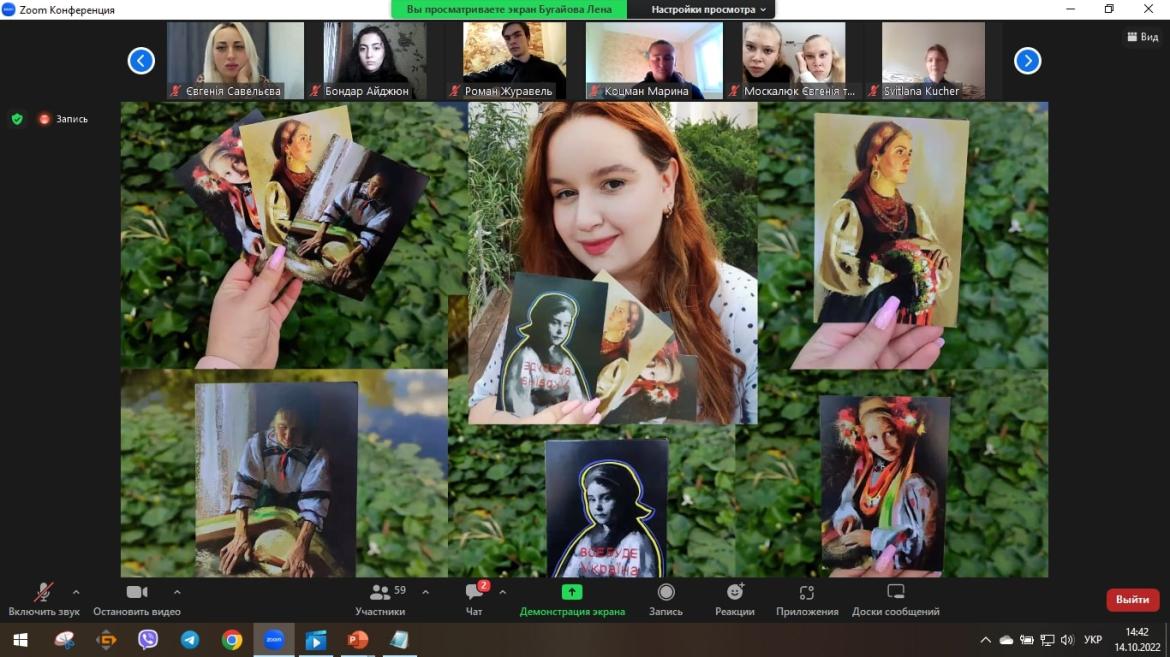Open the Приложения apps icon
Image resolution: width=1170 pixels, height=657 pixels.
coord(807,592)
